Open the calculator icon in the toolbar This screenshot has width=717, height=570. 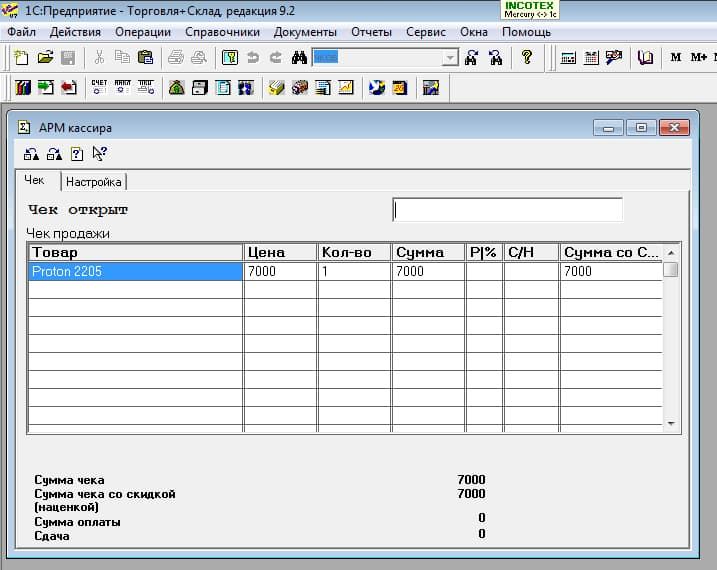pos(568,58)
